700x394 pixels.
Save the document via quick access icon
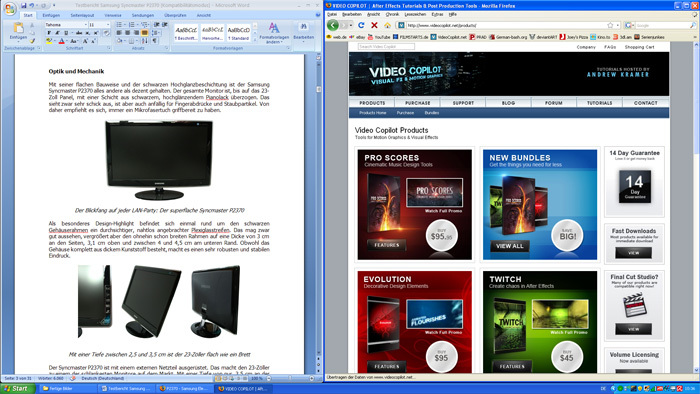(x=24, y=5)
